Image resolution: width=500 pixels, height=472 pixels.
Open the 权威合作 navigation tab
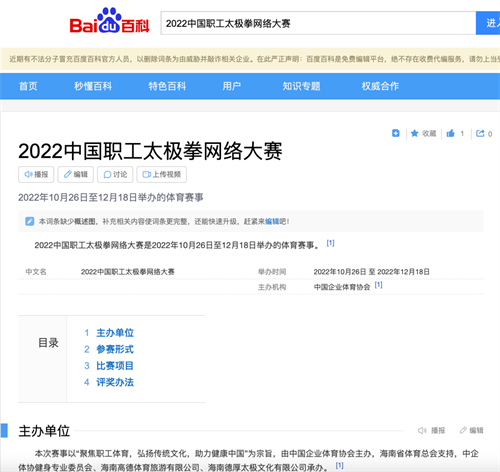[x=380, y=86]
